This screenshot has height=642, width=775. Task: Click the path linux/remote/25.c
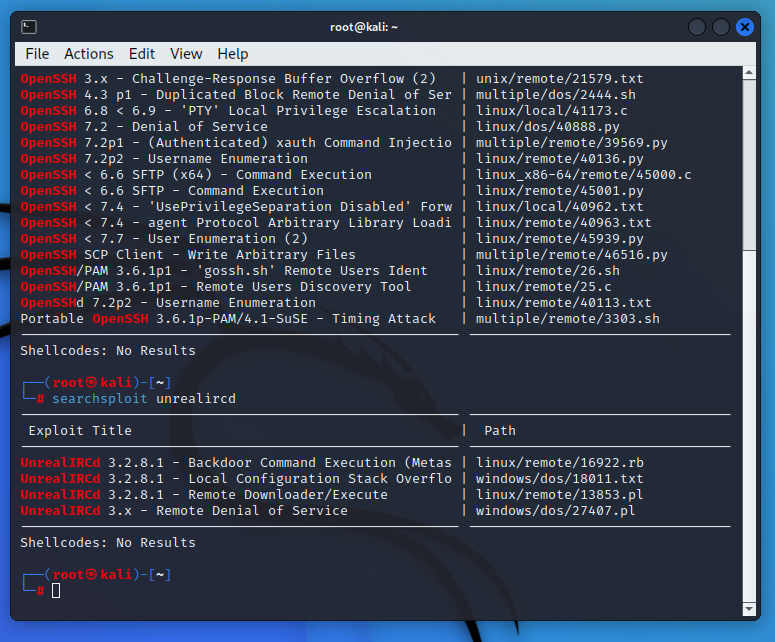[544, 287]
